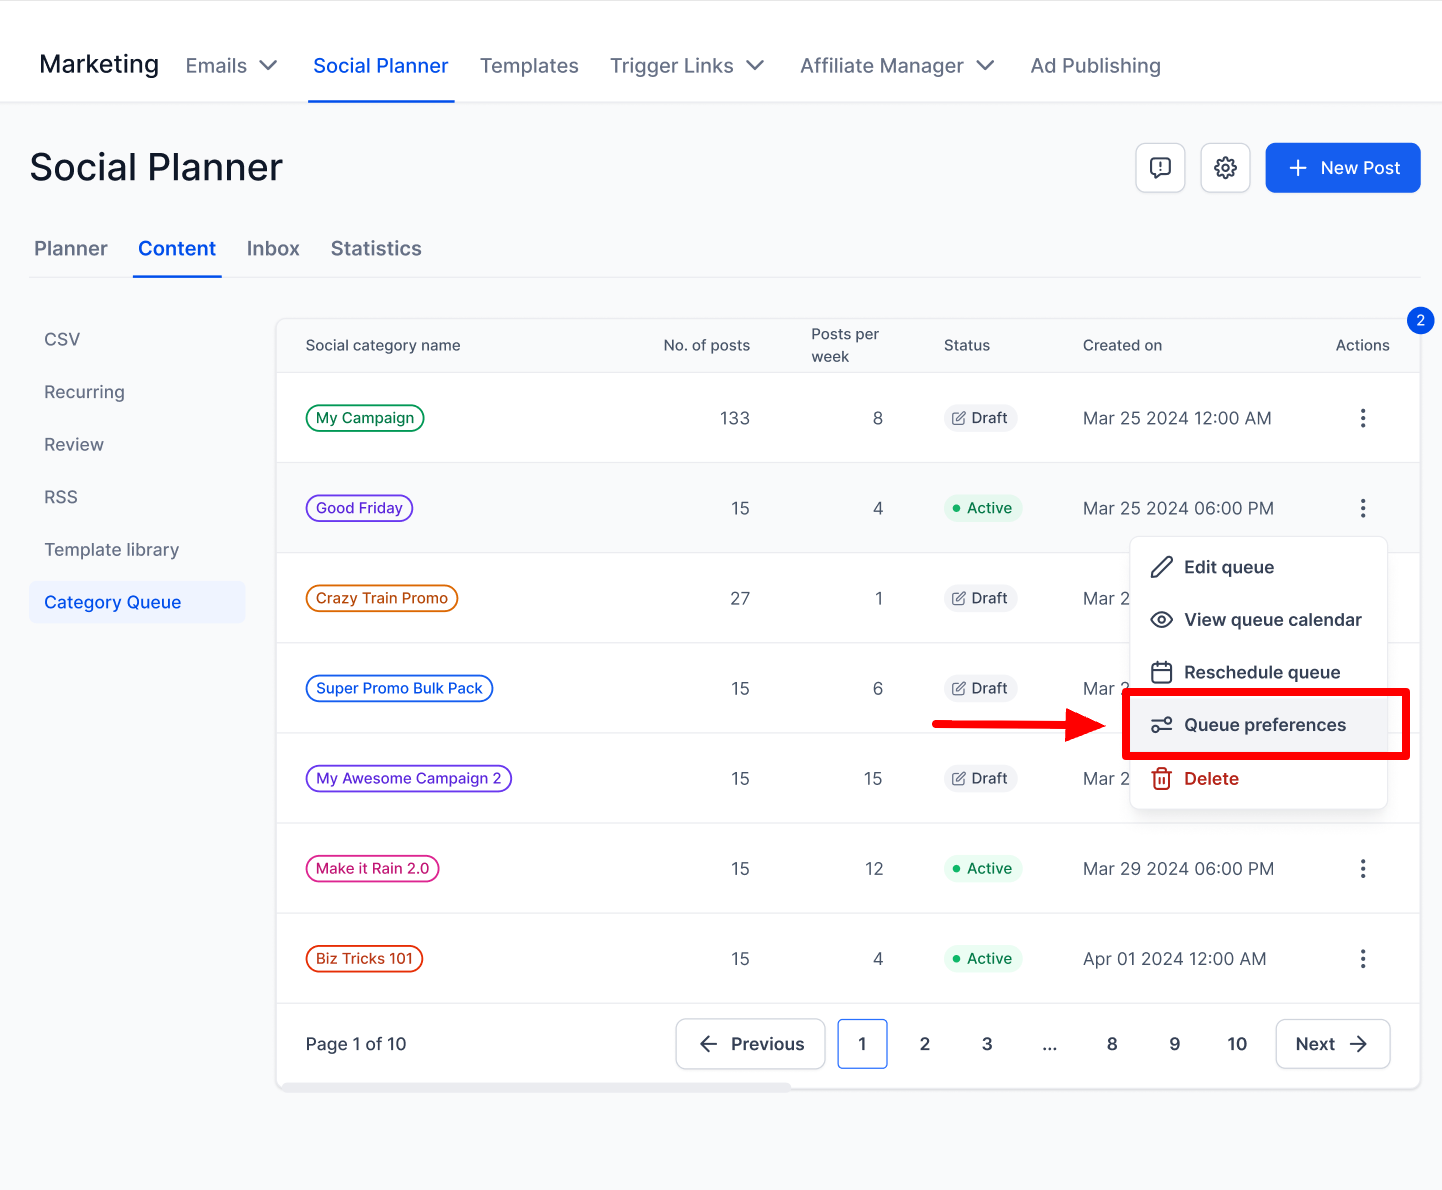1442x1190 pixels.
Task: Open Template library in the sidebar
Action: (112, 550)
